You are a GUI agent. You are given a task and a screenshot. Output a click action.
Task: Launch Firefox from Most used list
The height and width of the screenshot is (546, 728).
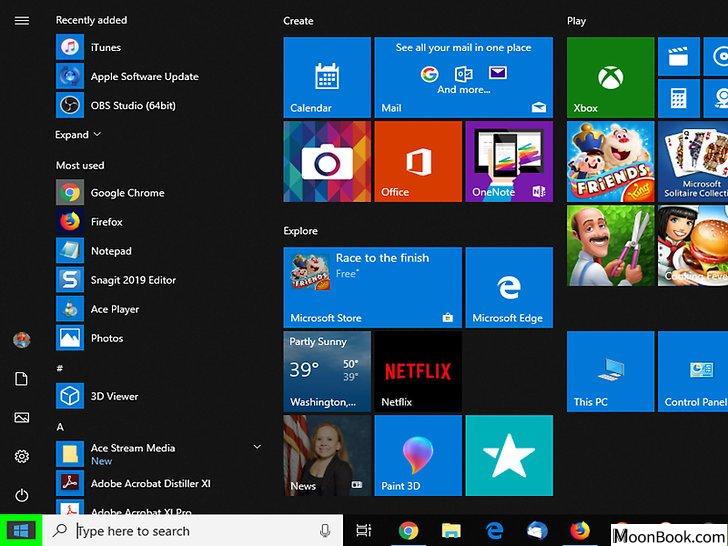(x=158, y=222)
